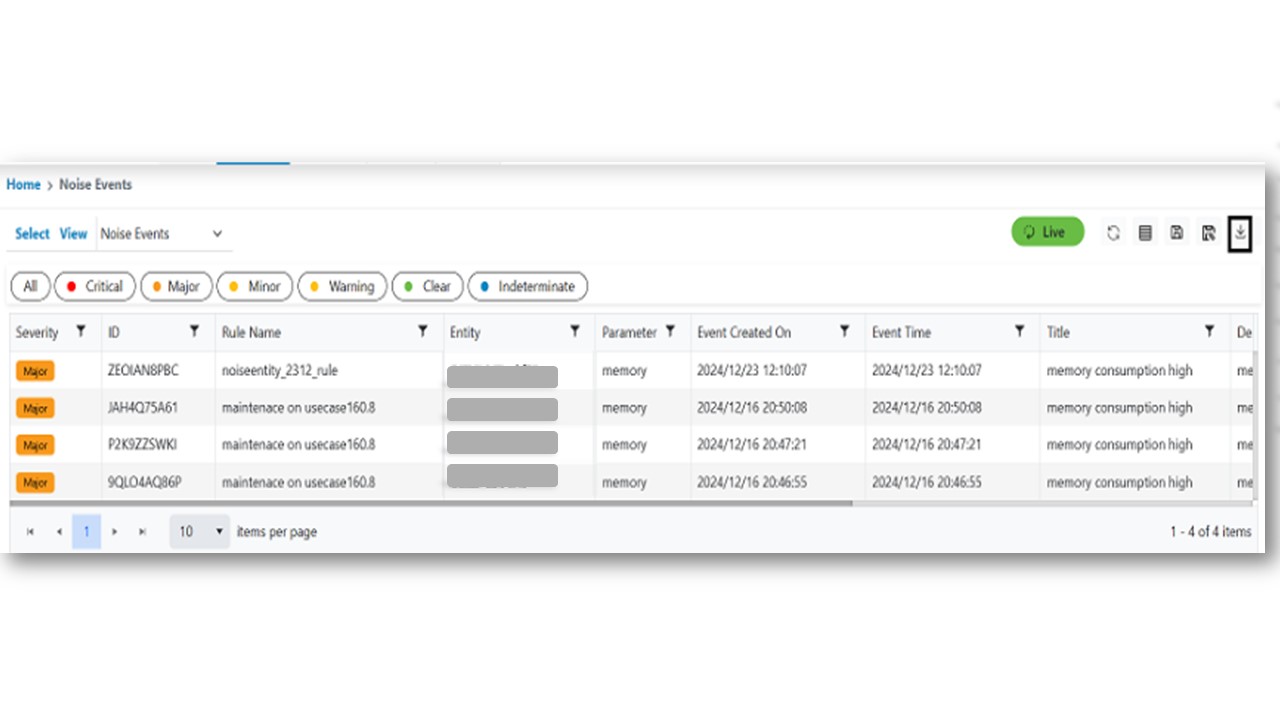Click rule name in row JAH4Q75A61
The image size is (1280, 720).
point(298,408)
